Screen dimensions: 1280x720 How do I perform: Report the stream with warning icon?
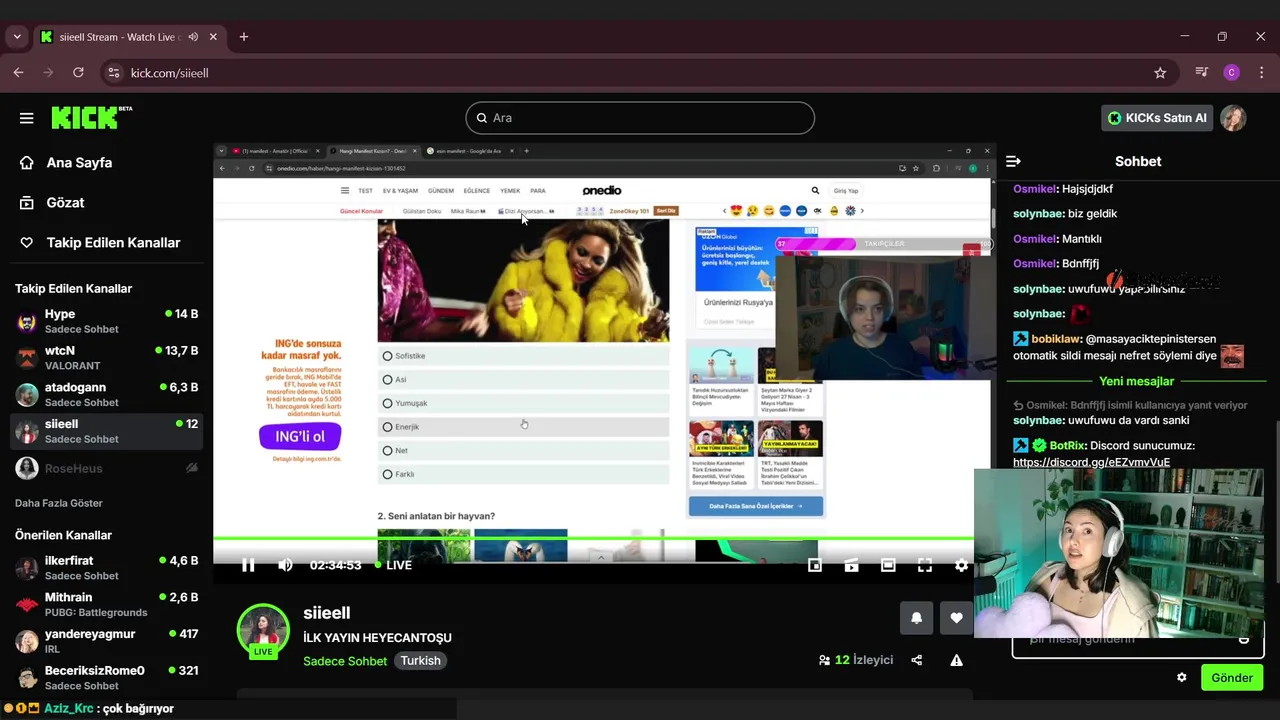pos(956,660)
